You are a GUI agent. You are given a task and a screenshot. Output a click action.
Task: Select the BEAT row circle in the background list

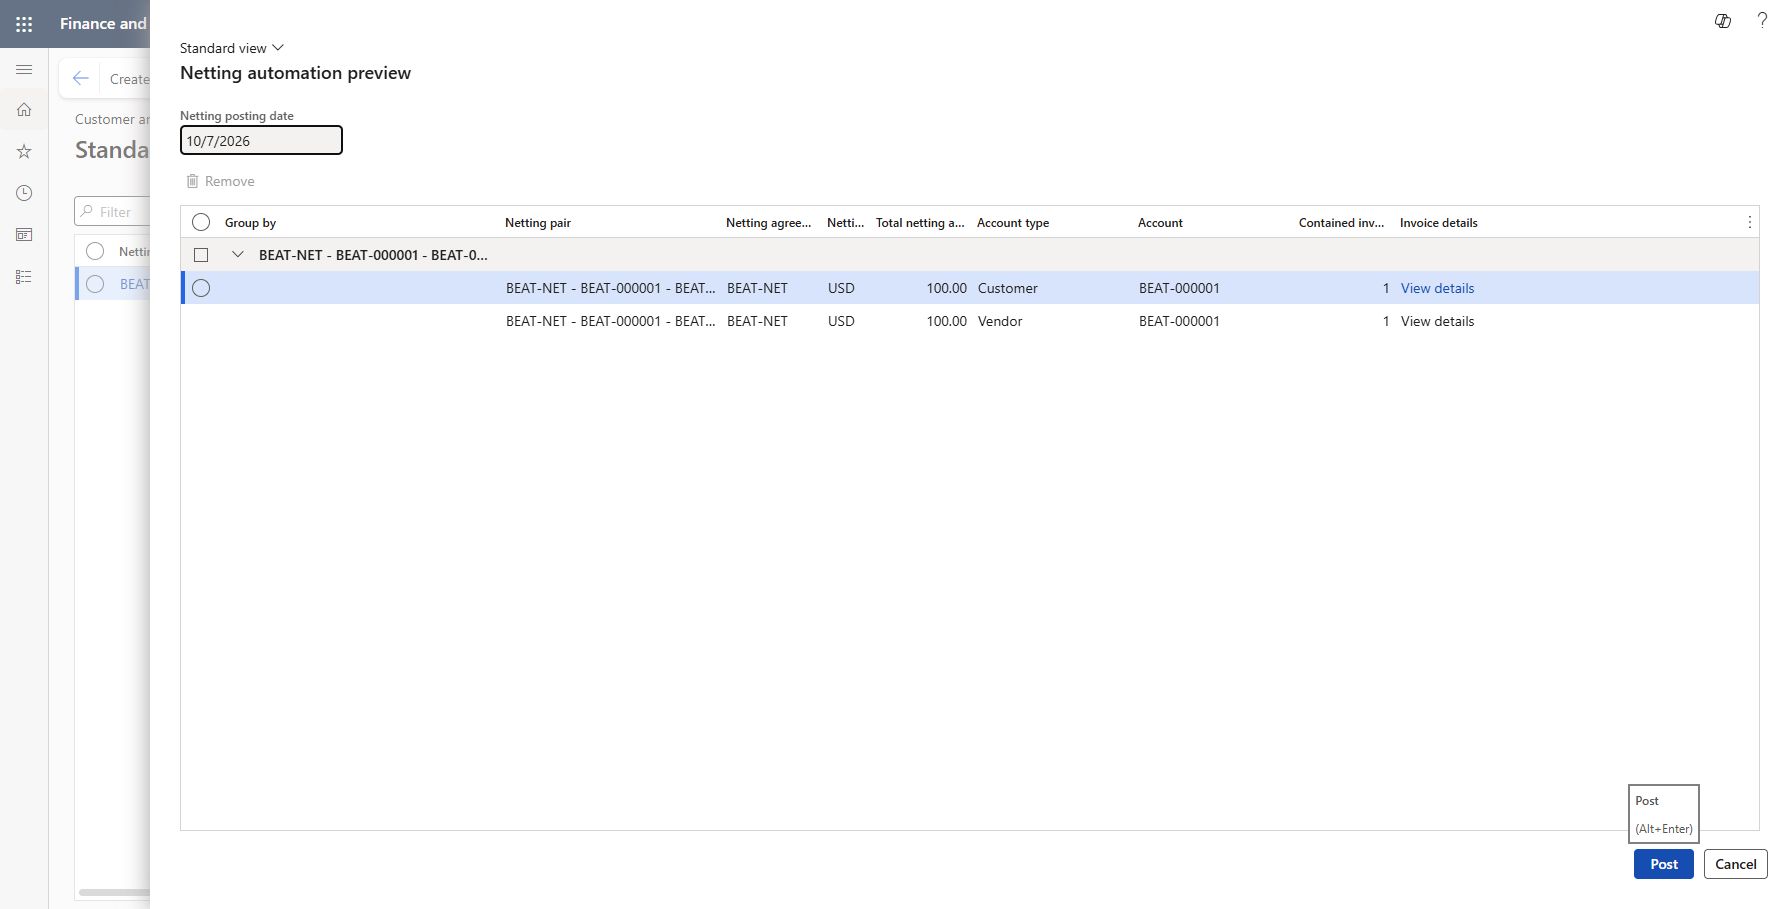tap(95, 284)
